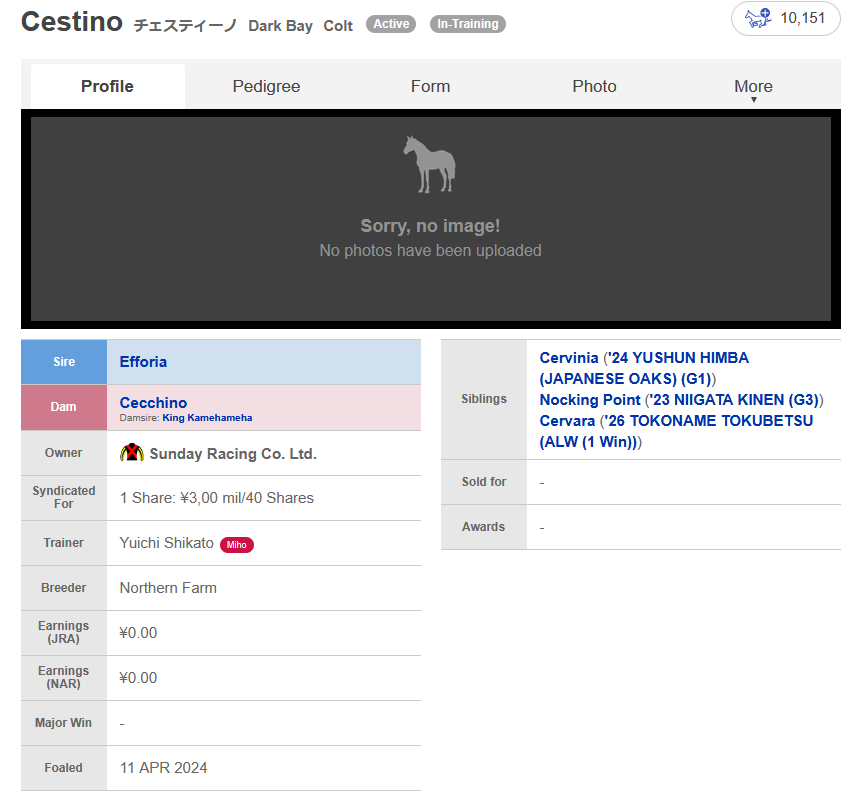
Task: Click the follow horse icon beside 10,151
Action: pos(758,18)
